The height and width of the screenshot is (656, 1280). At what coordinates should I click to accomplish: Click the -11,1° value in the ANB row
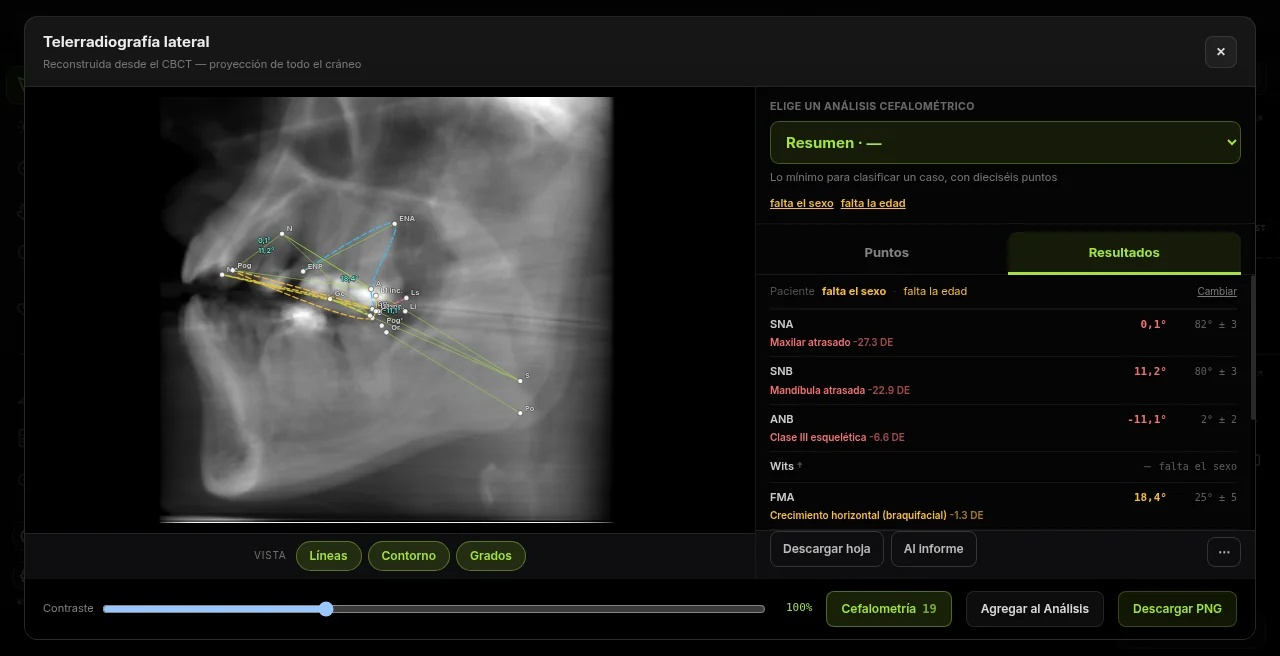click(x=1147, y=420)
